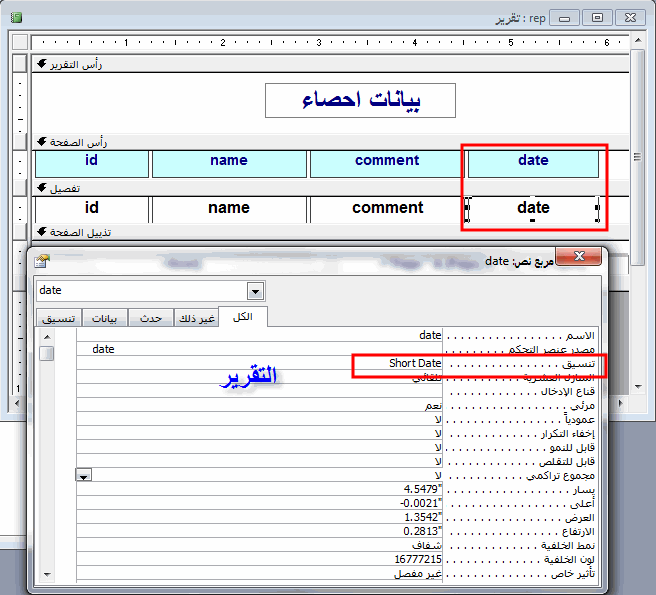Click the properties sheet icon beside title
The height and width of the screenshot is (595, 656).
42,261
